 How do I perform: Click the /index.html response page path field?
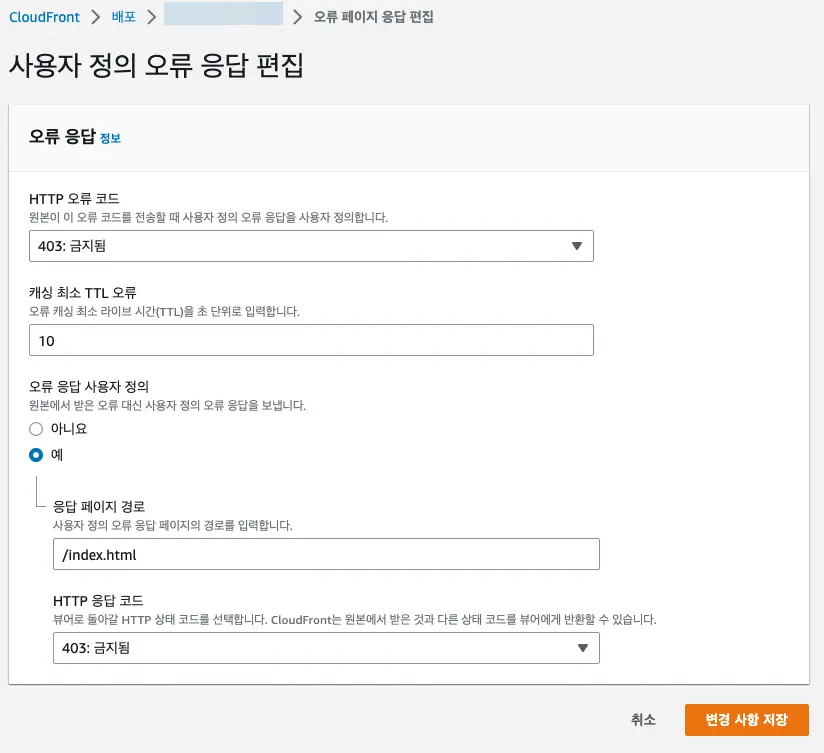(325, 554)
